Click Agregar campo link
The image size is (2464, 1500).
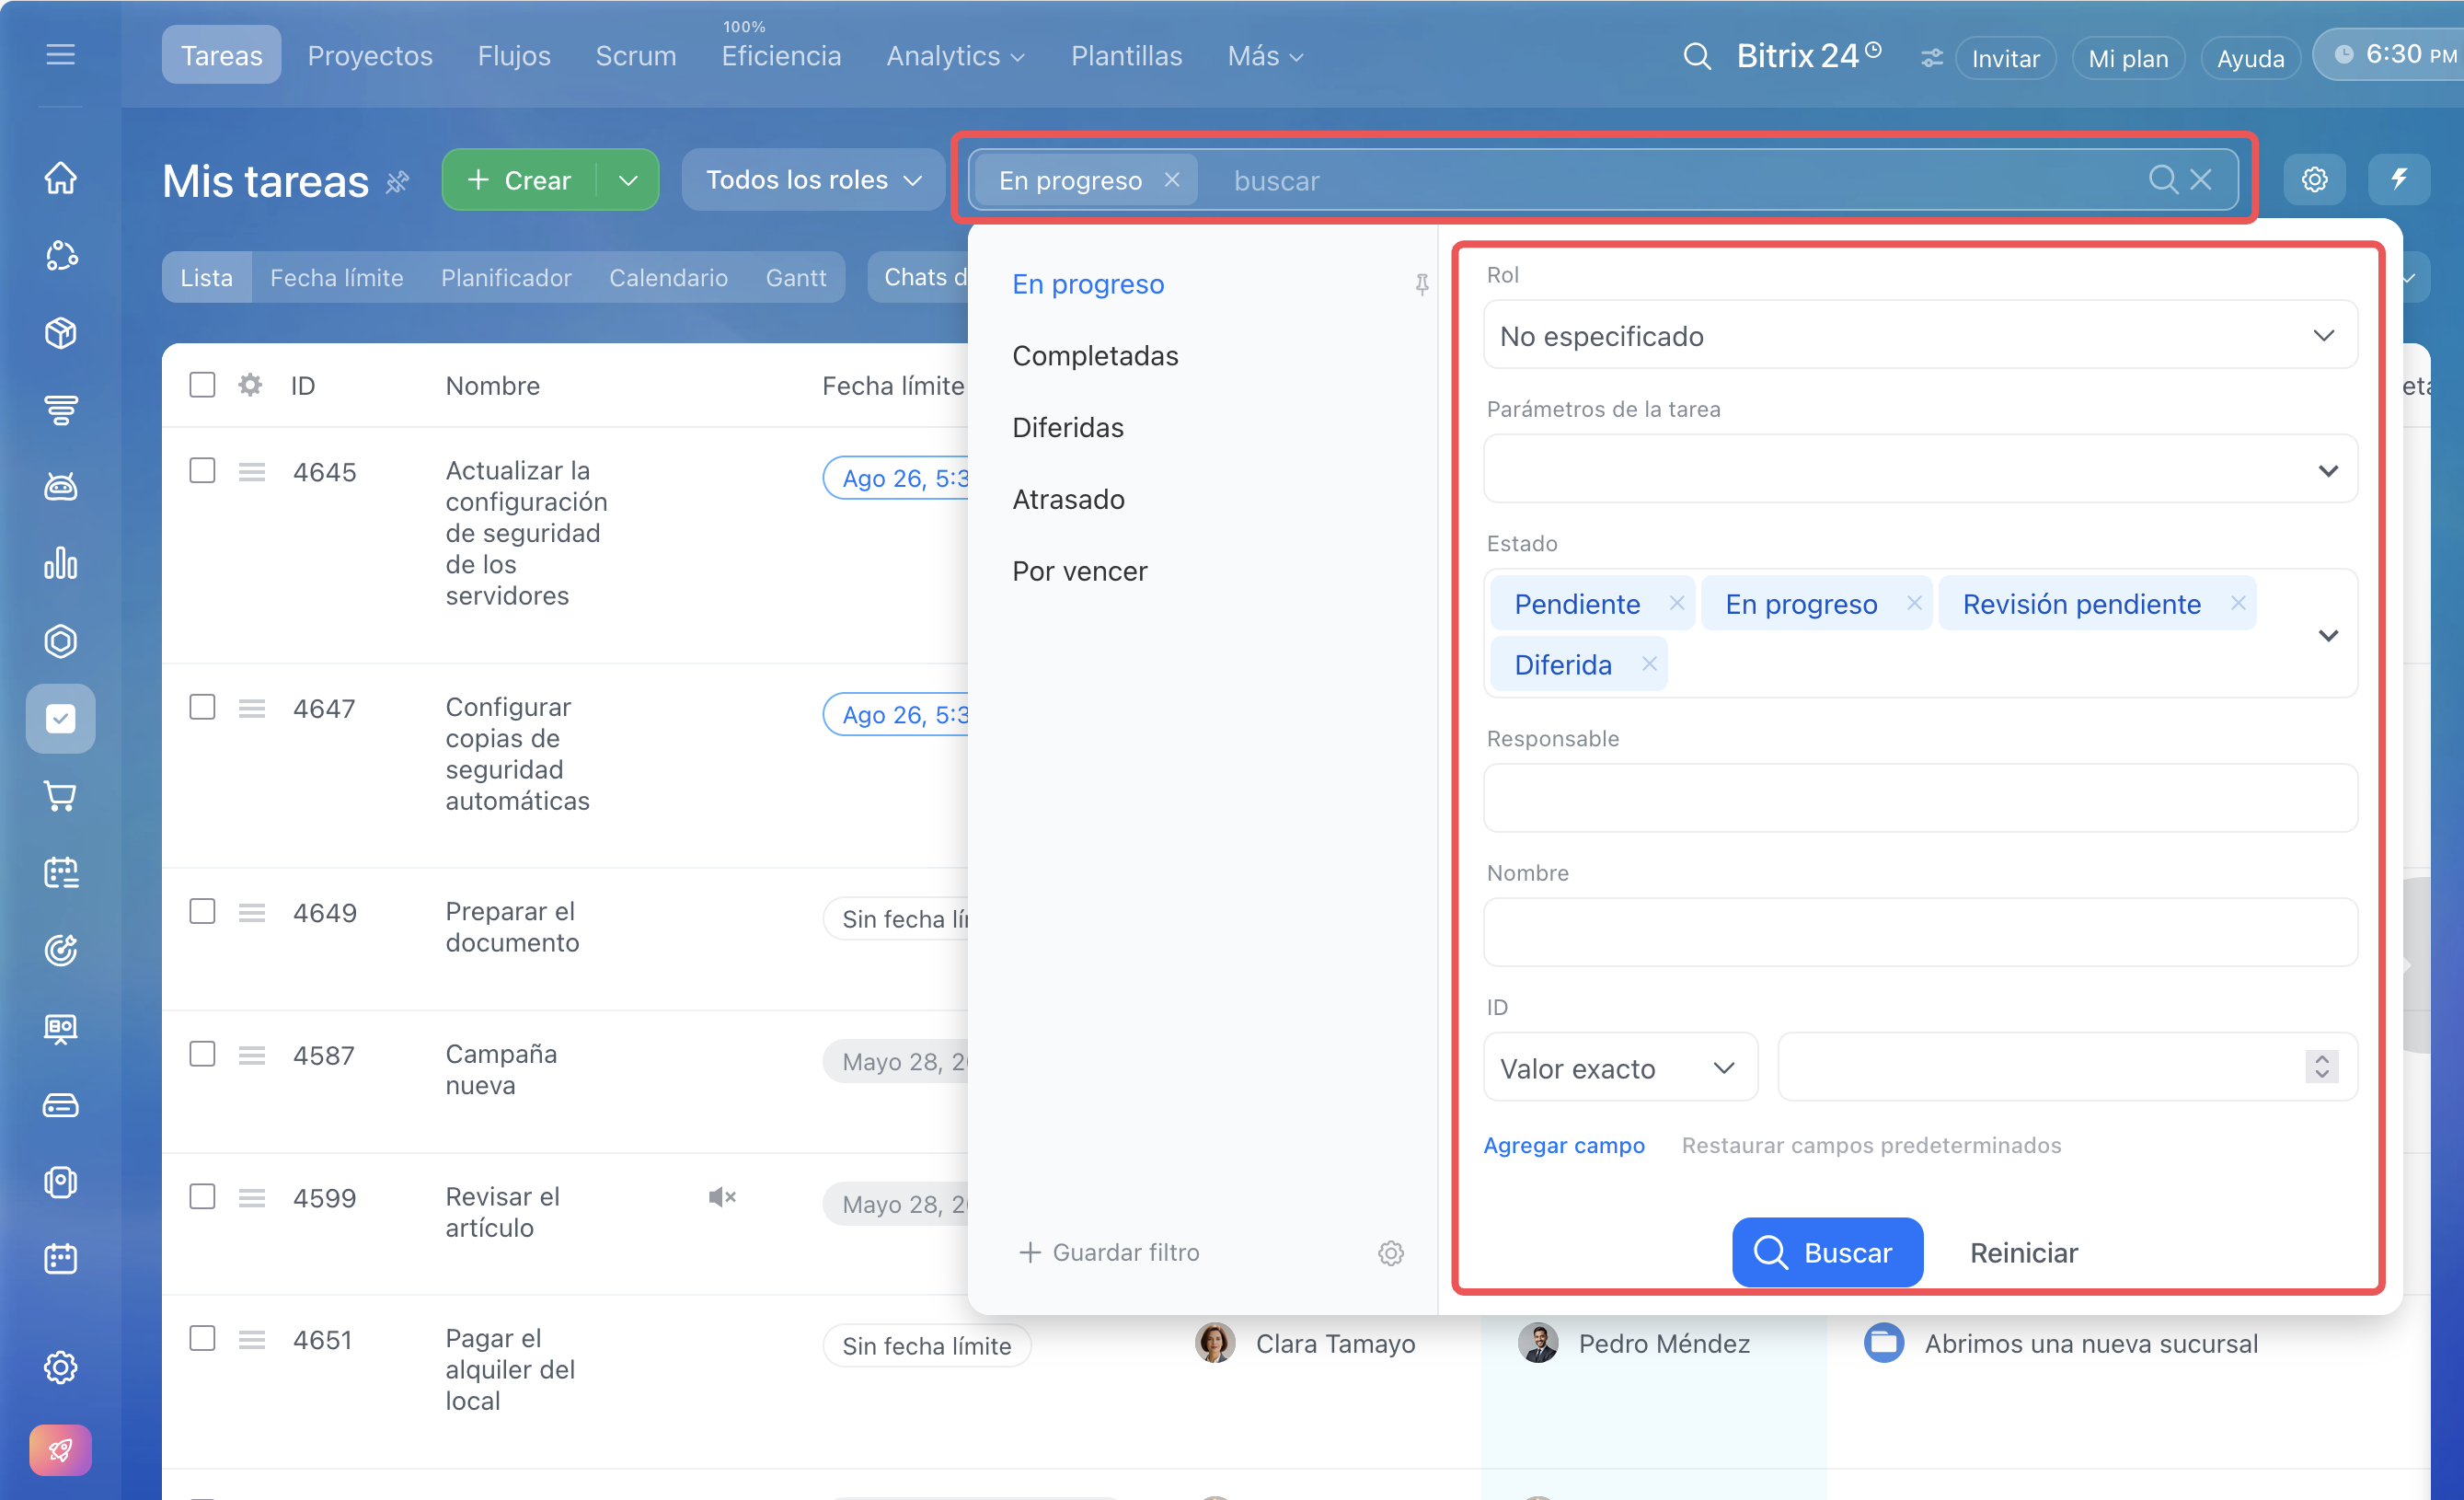tap(1563, 1145)
